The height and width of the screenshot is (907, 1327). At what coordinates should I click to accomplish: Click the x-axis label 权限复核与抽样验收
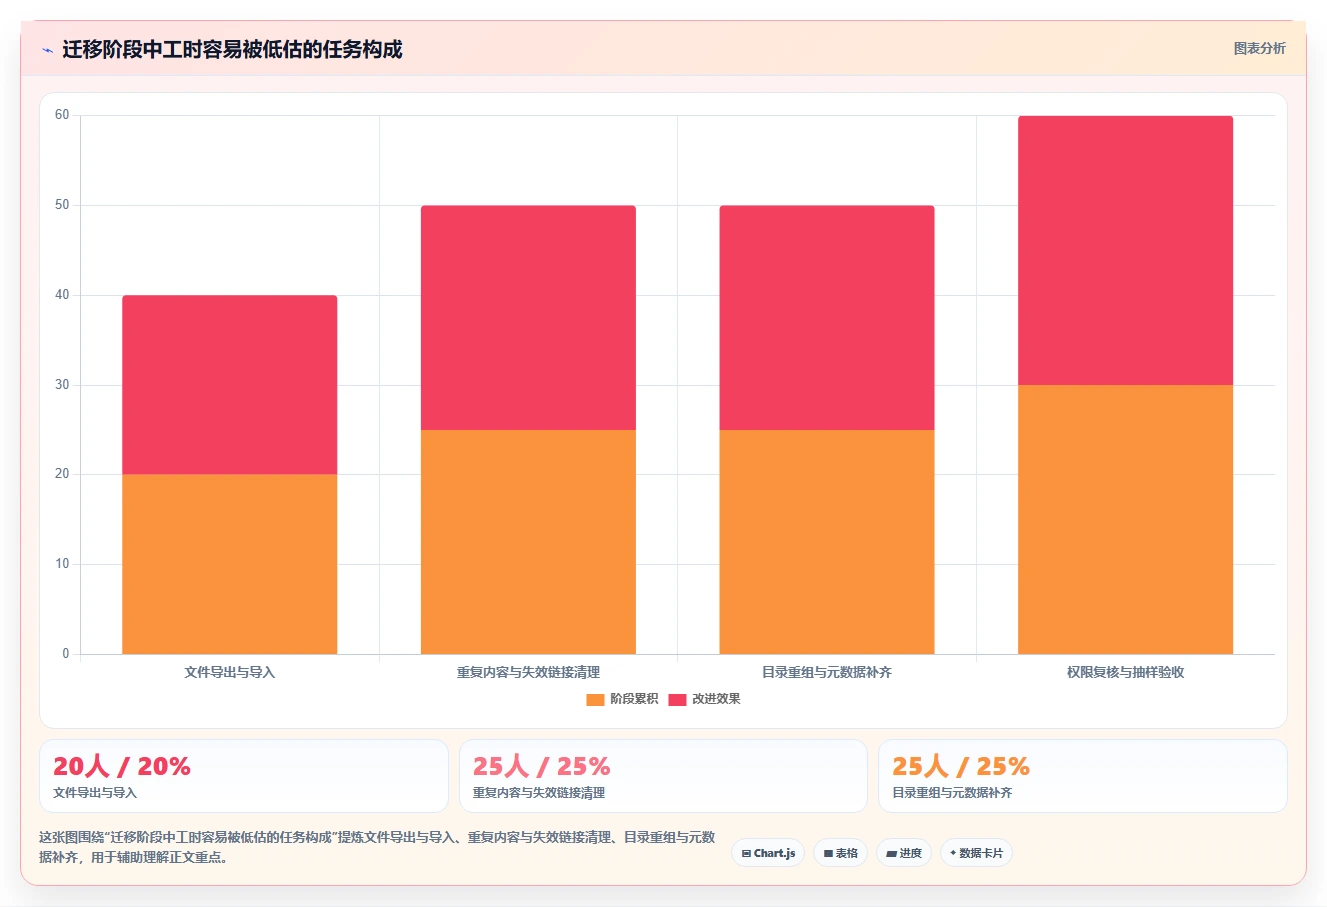1126,672
